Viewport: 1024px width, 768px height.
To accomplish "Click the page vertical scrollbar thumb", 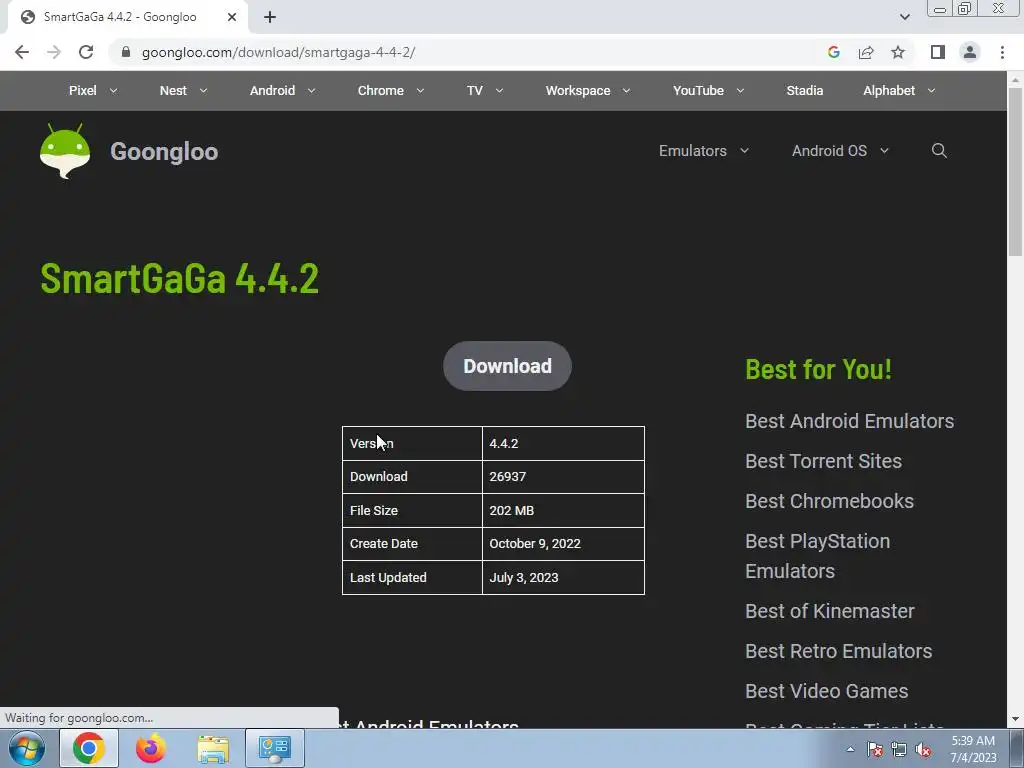I will click(1015, 172).
